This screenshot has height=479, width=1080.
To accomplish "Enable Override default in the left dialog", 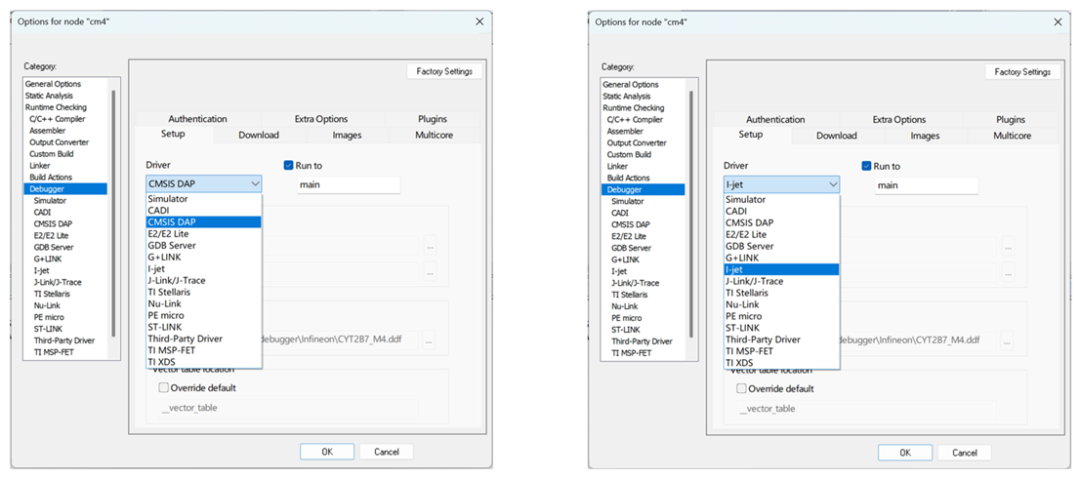I will click(x=163, y=387).
